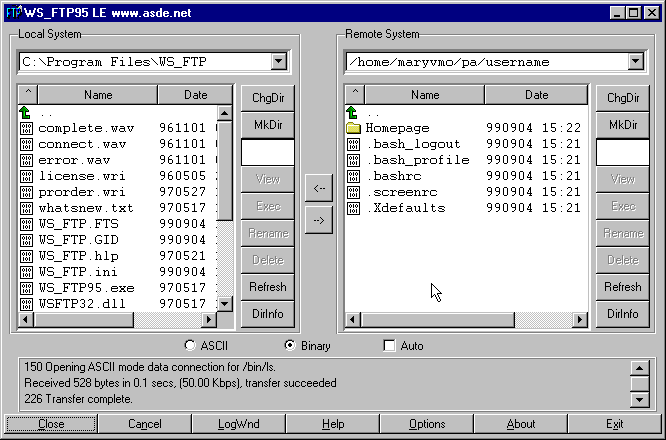The width and height of the screenshot is (666, 440).
Task: Open the Help button
Action: point(333,424)
